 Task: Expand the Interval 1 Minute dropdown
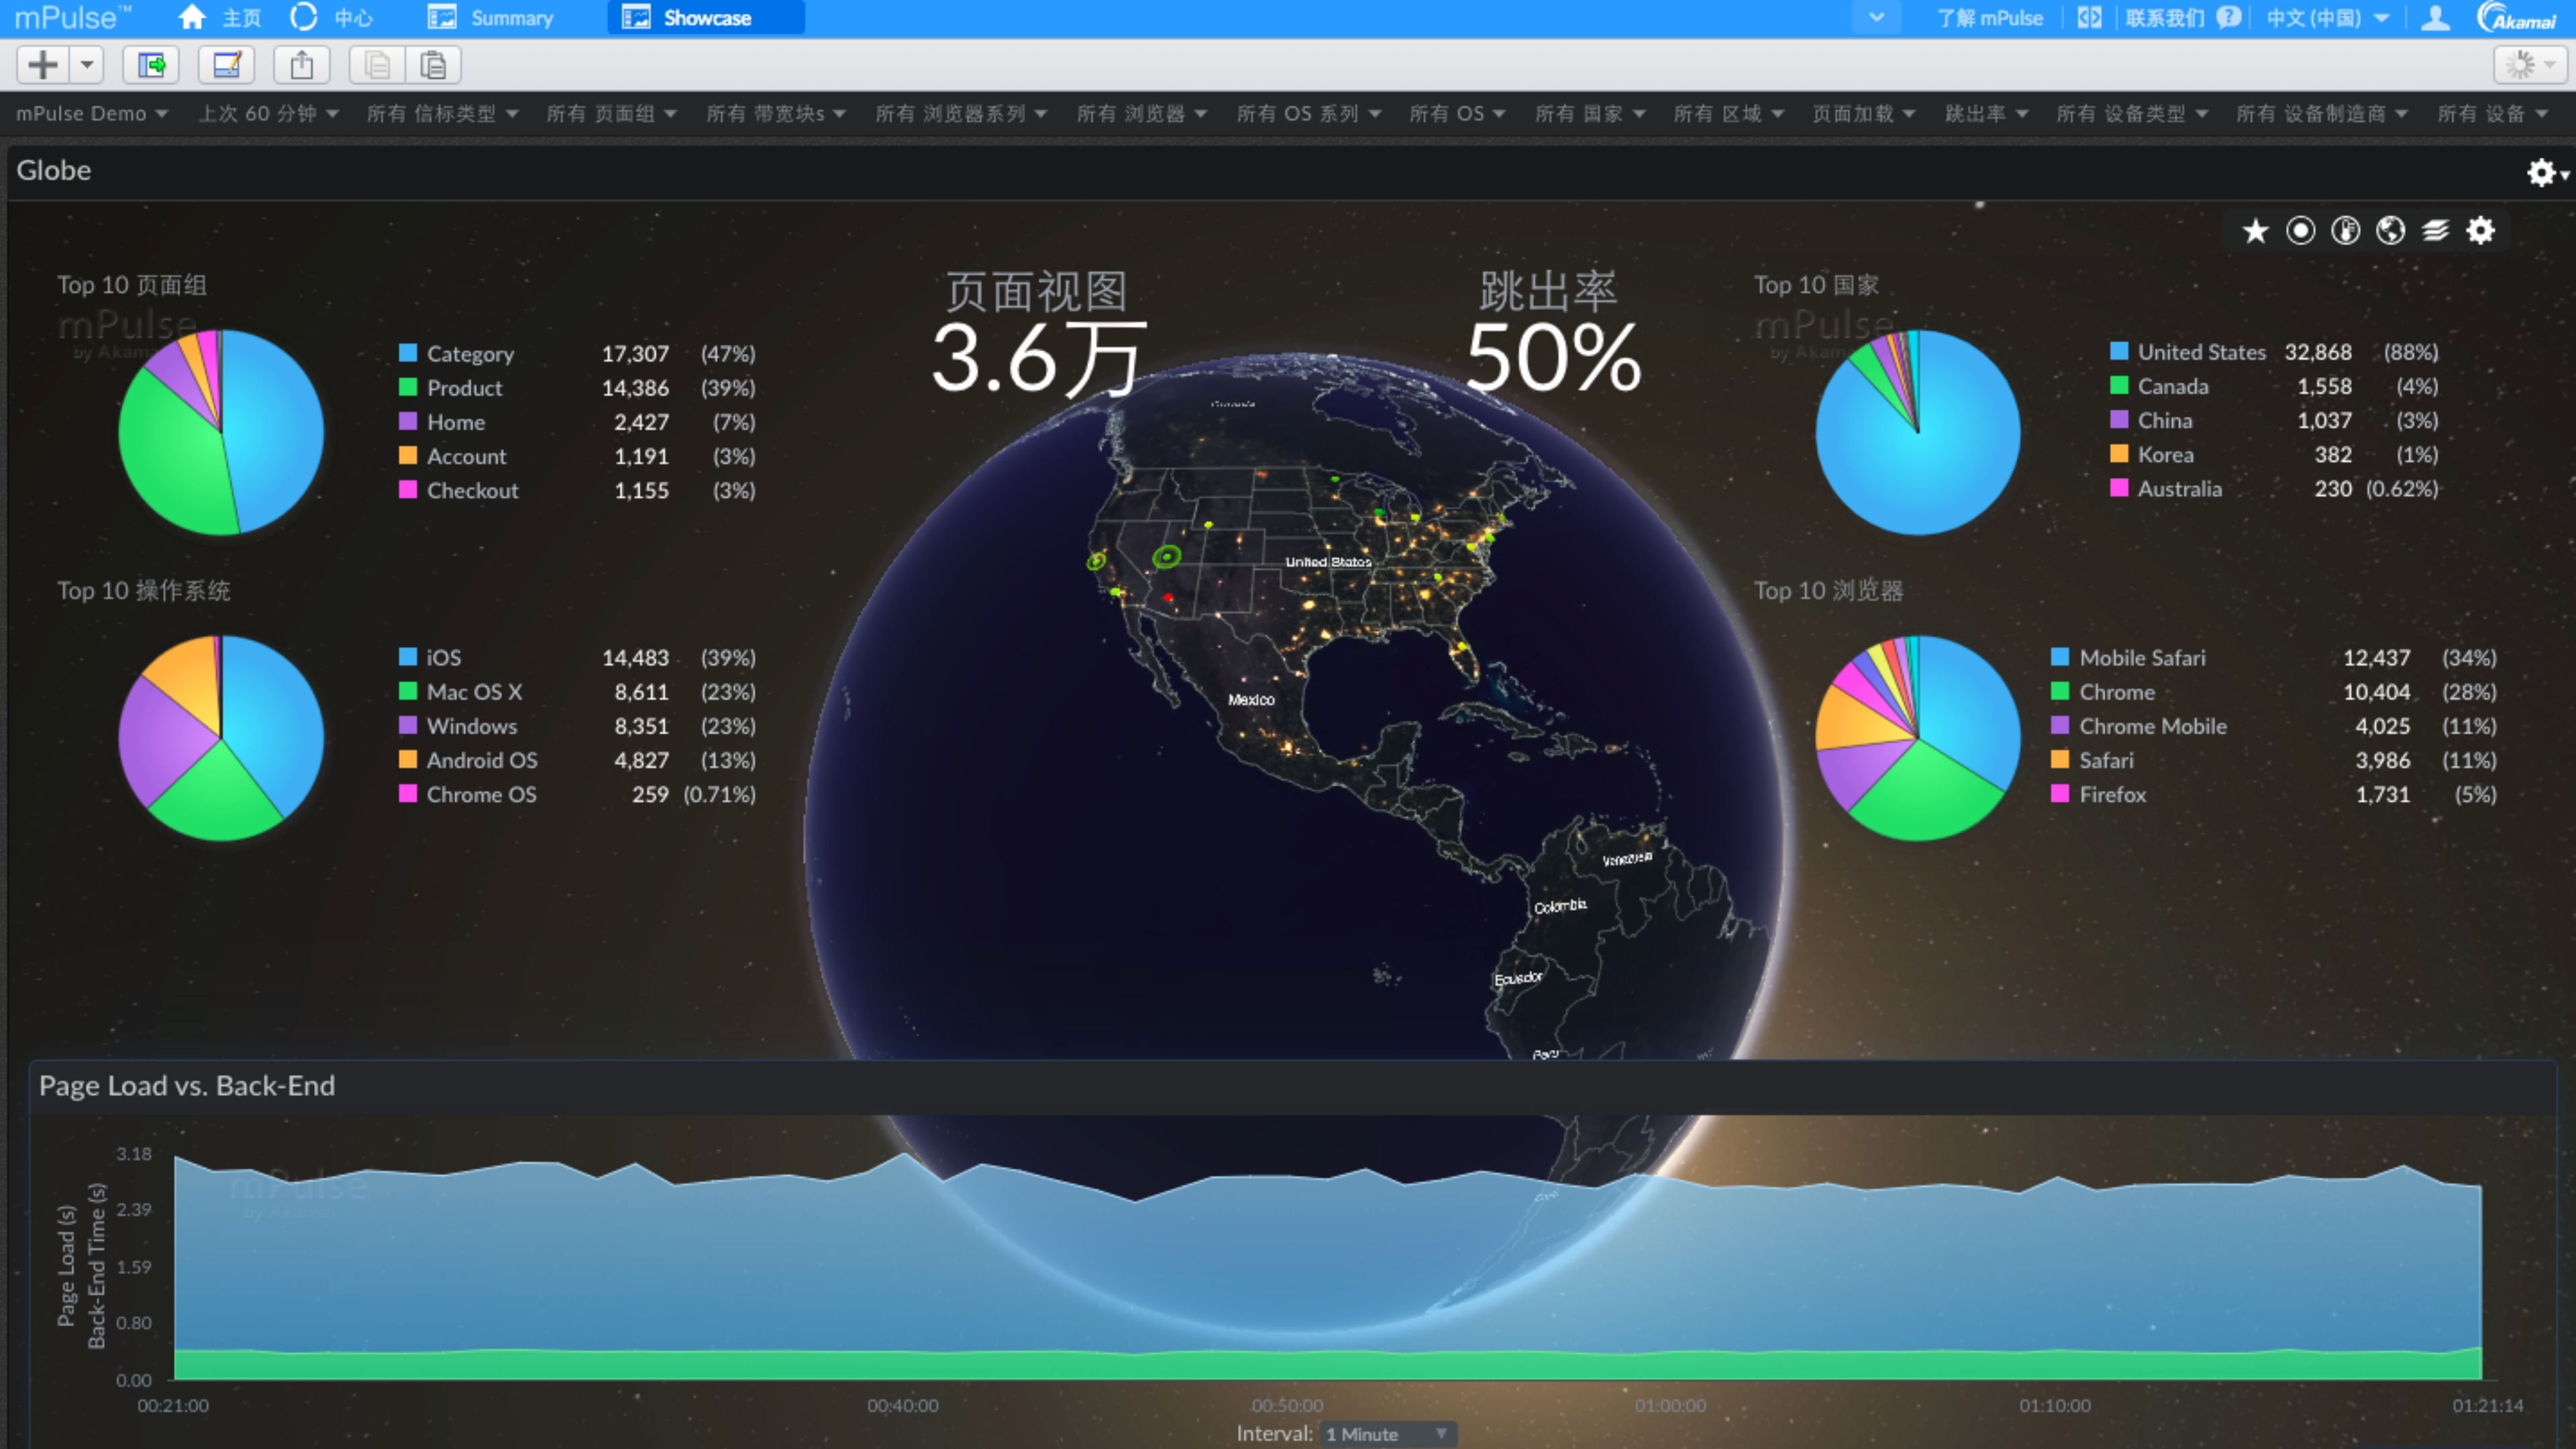click(x=1387, y=1434)
